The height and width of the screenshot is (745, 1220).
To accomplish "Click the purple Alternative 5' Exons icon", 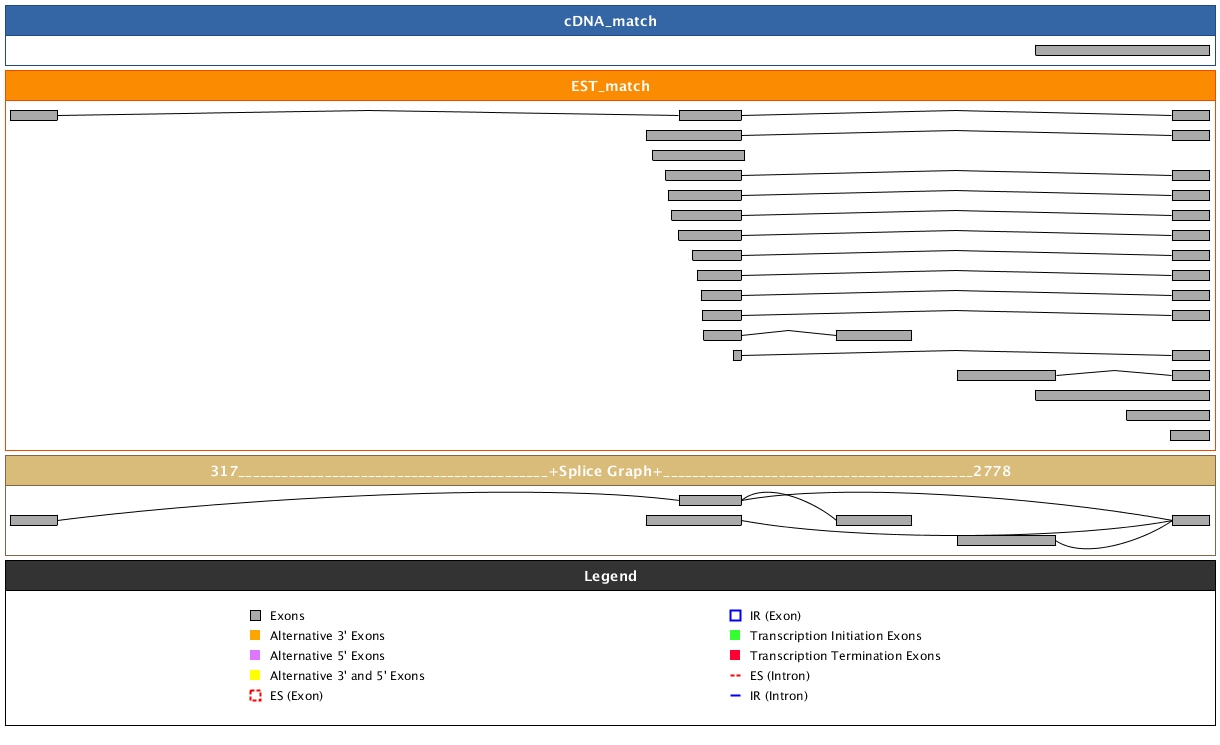I will 255,656.
